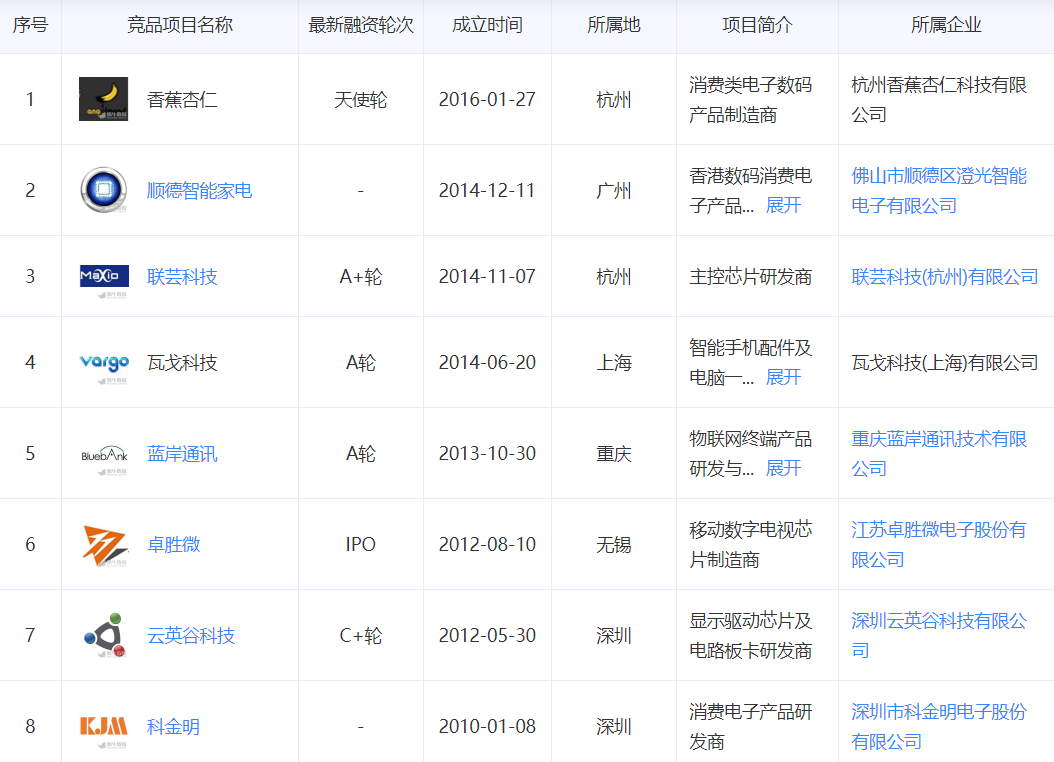
Task: Open the 卓胜微 project link
Action: (173, 544)
